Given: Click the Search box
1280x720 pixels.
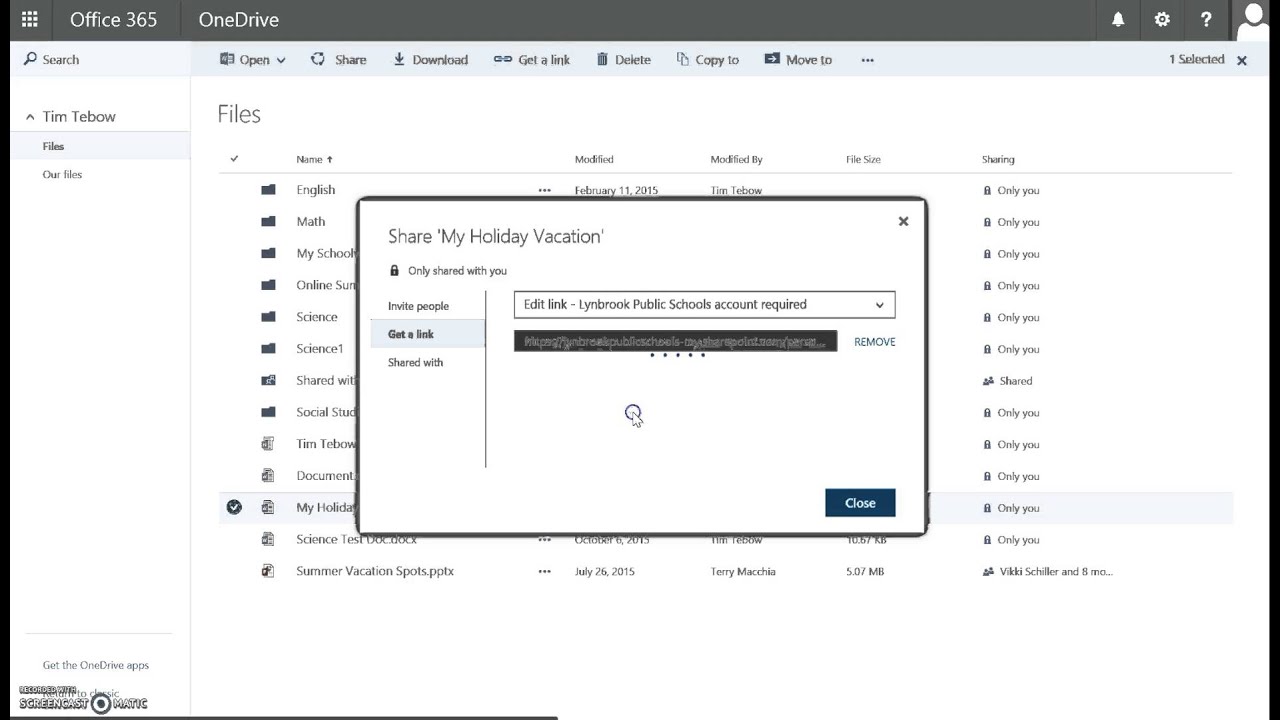Looking at the screenshot, I should [x=100, y=60].
